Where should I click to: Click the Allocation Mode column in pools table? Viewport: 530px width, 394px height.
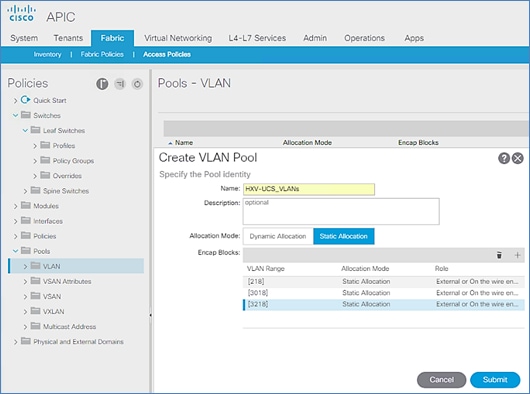(x=307, y=143)
